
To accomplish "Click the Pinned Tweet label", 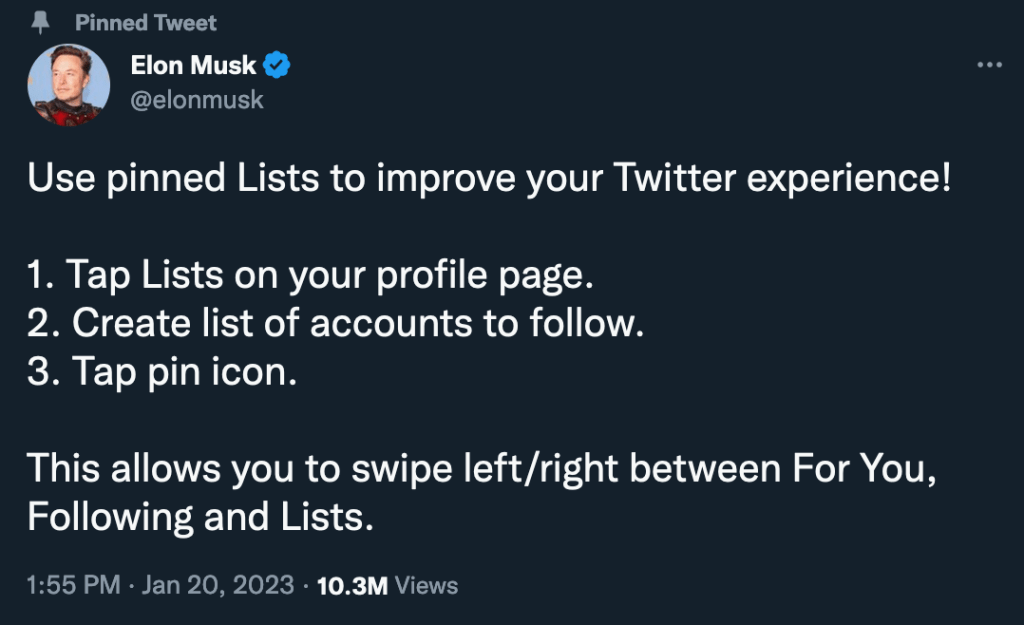I will [x=146, y=22].
